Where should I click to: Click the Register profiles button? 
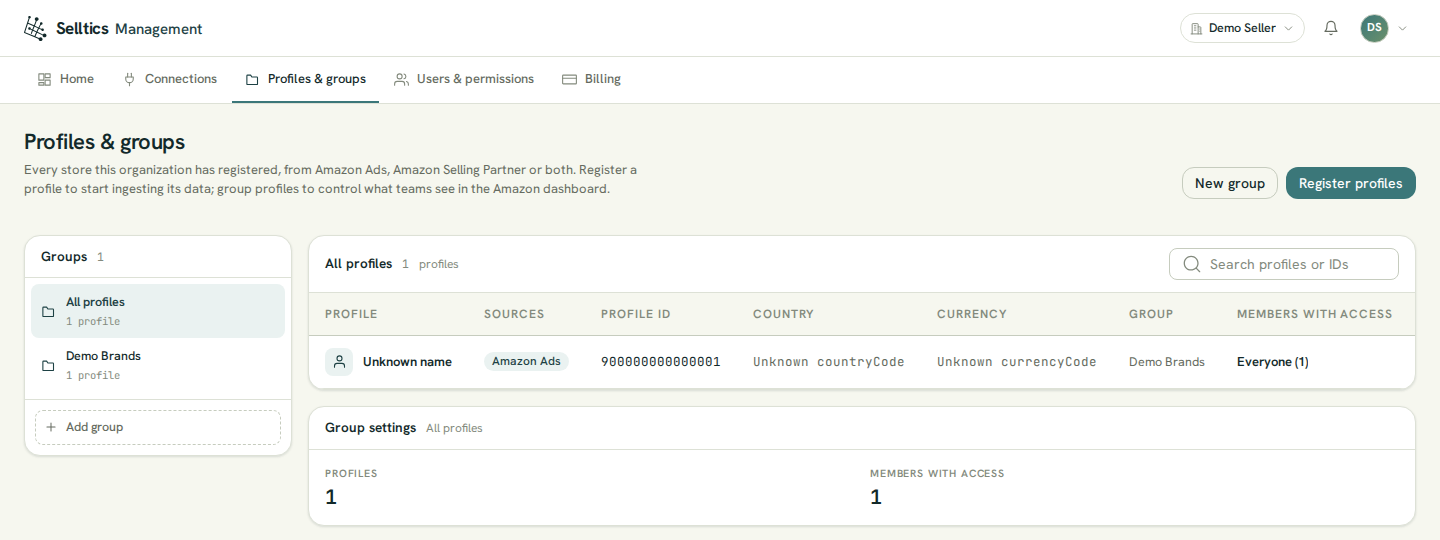pyautogui.click(x=1351, y=183)
